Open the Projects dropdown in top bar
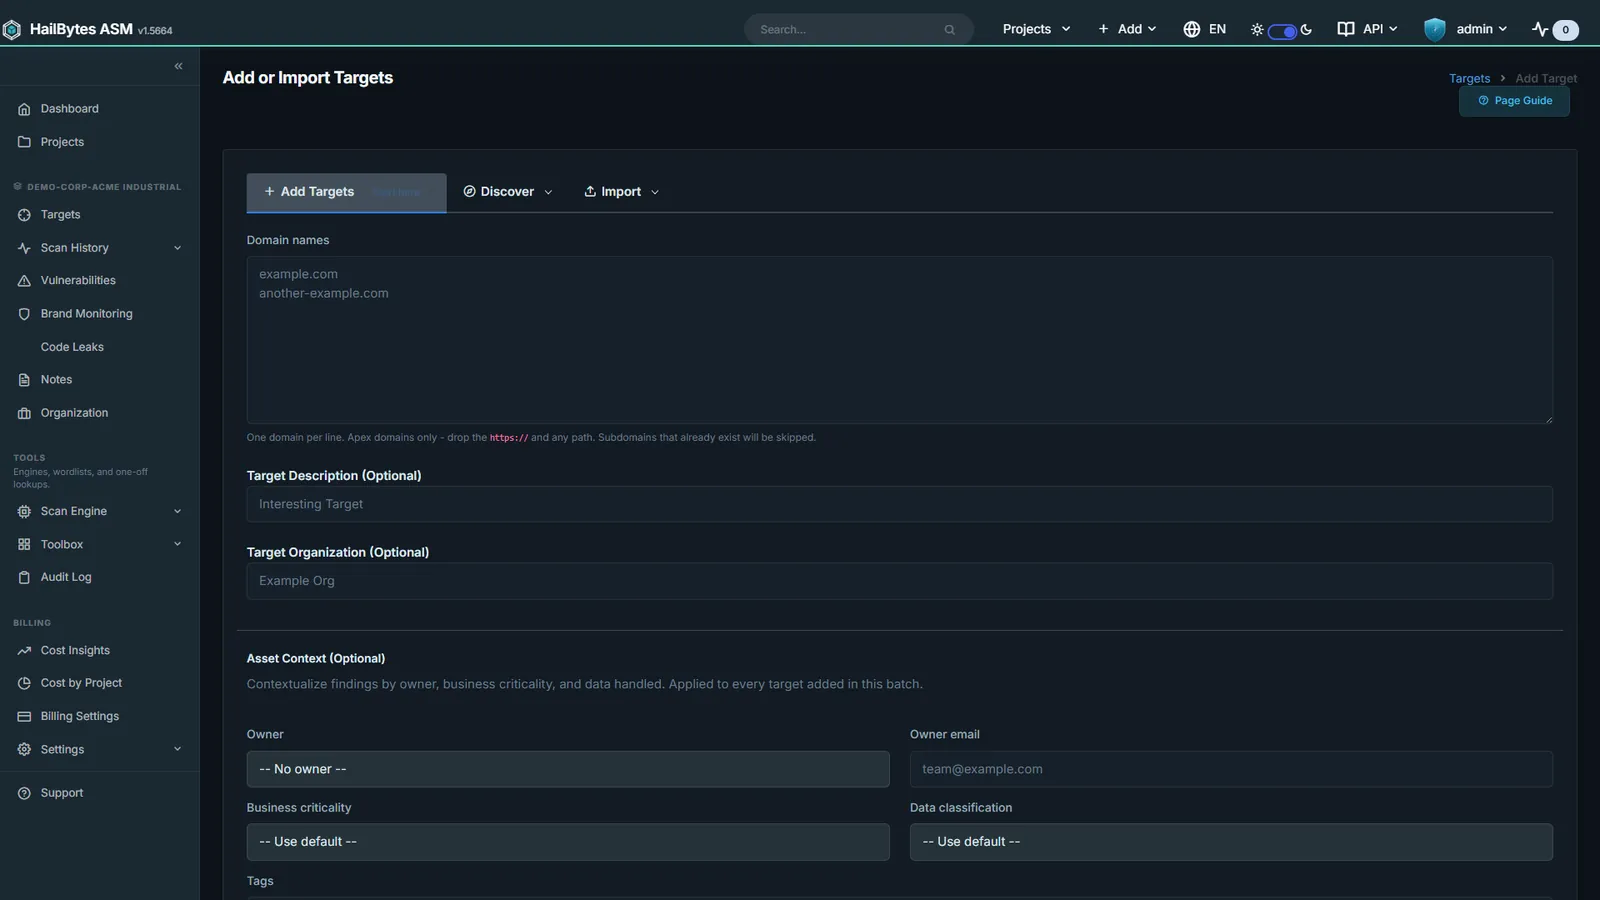The width and height of the screenshot is (1600, 900). coord(1036,29)
